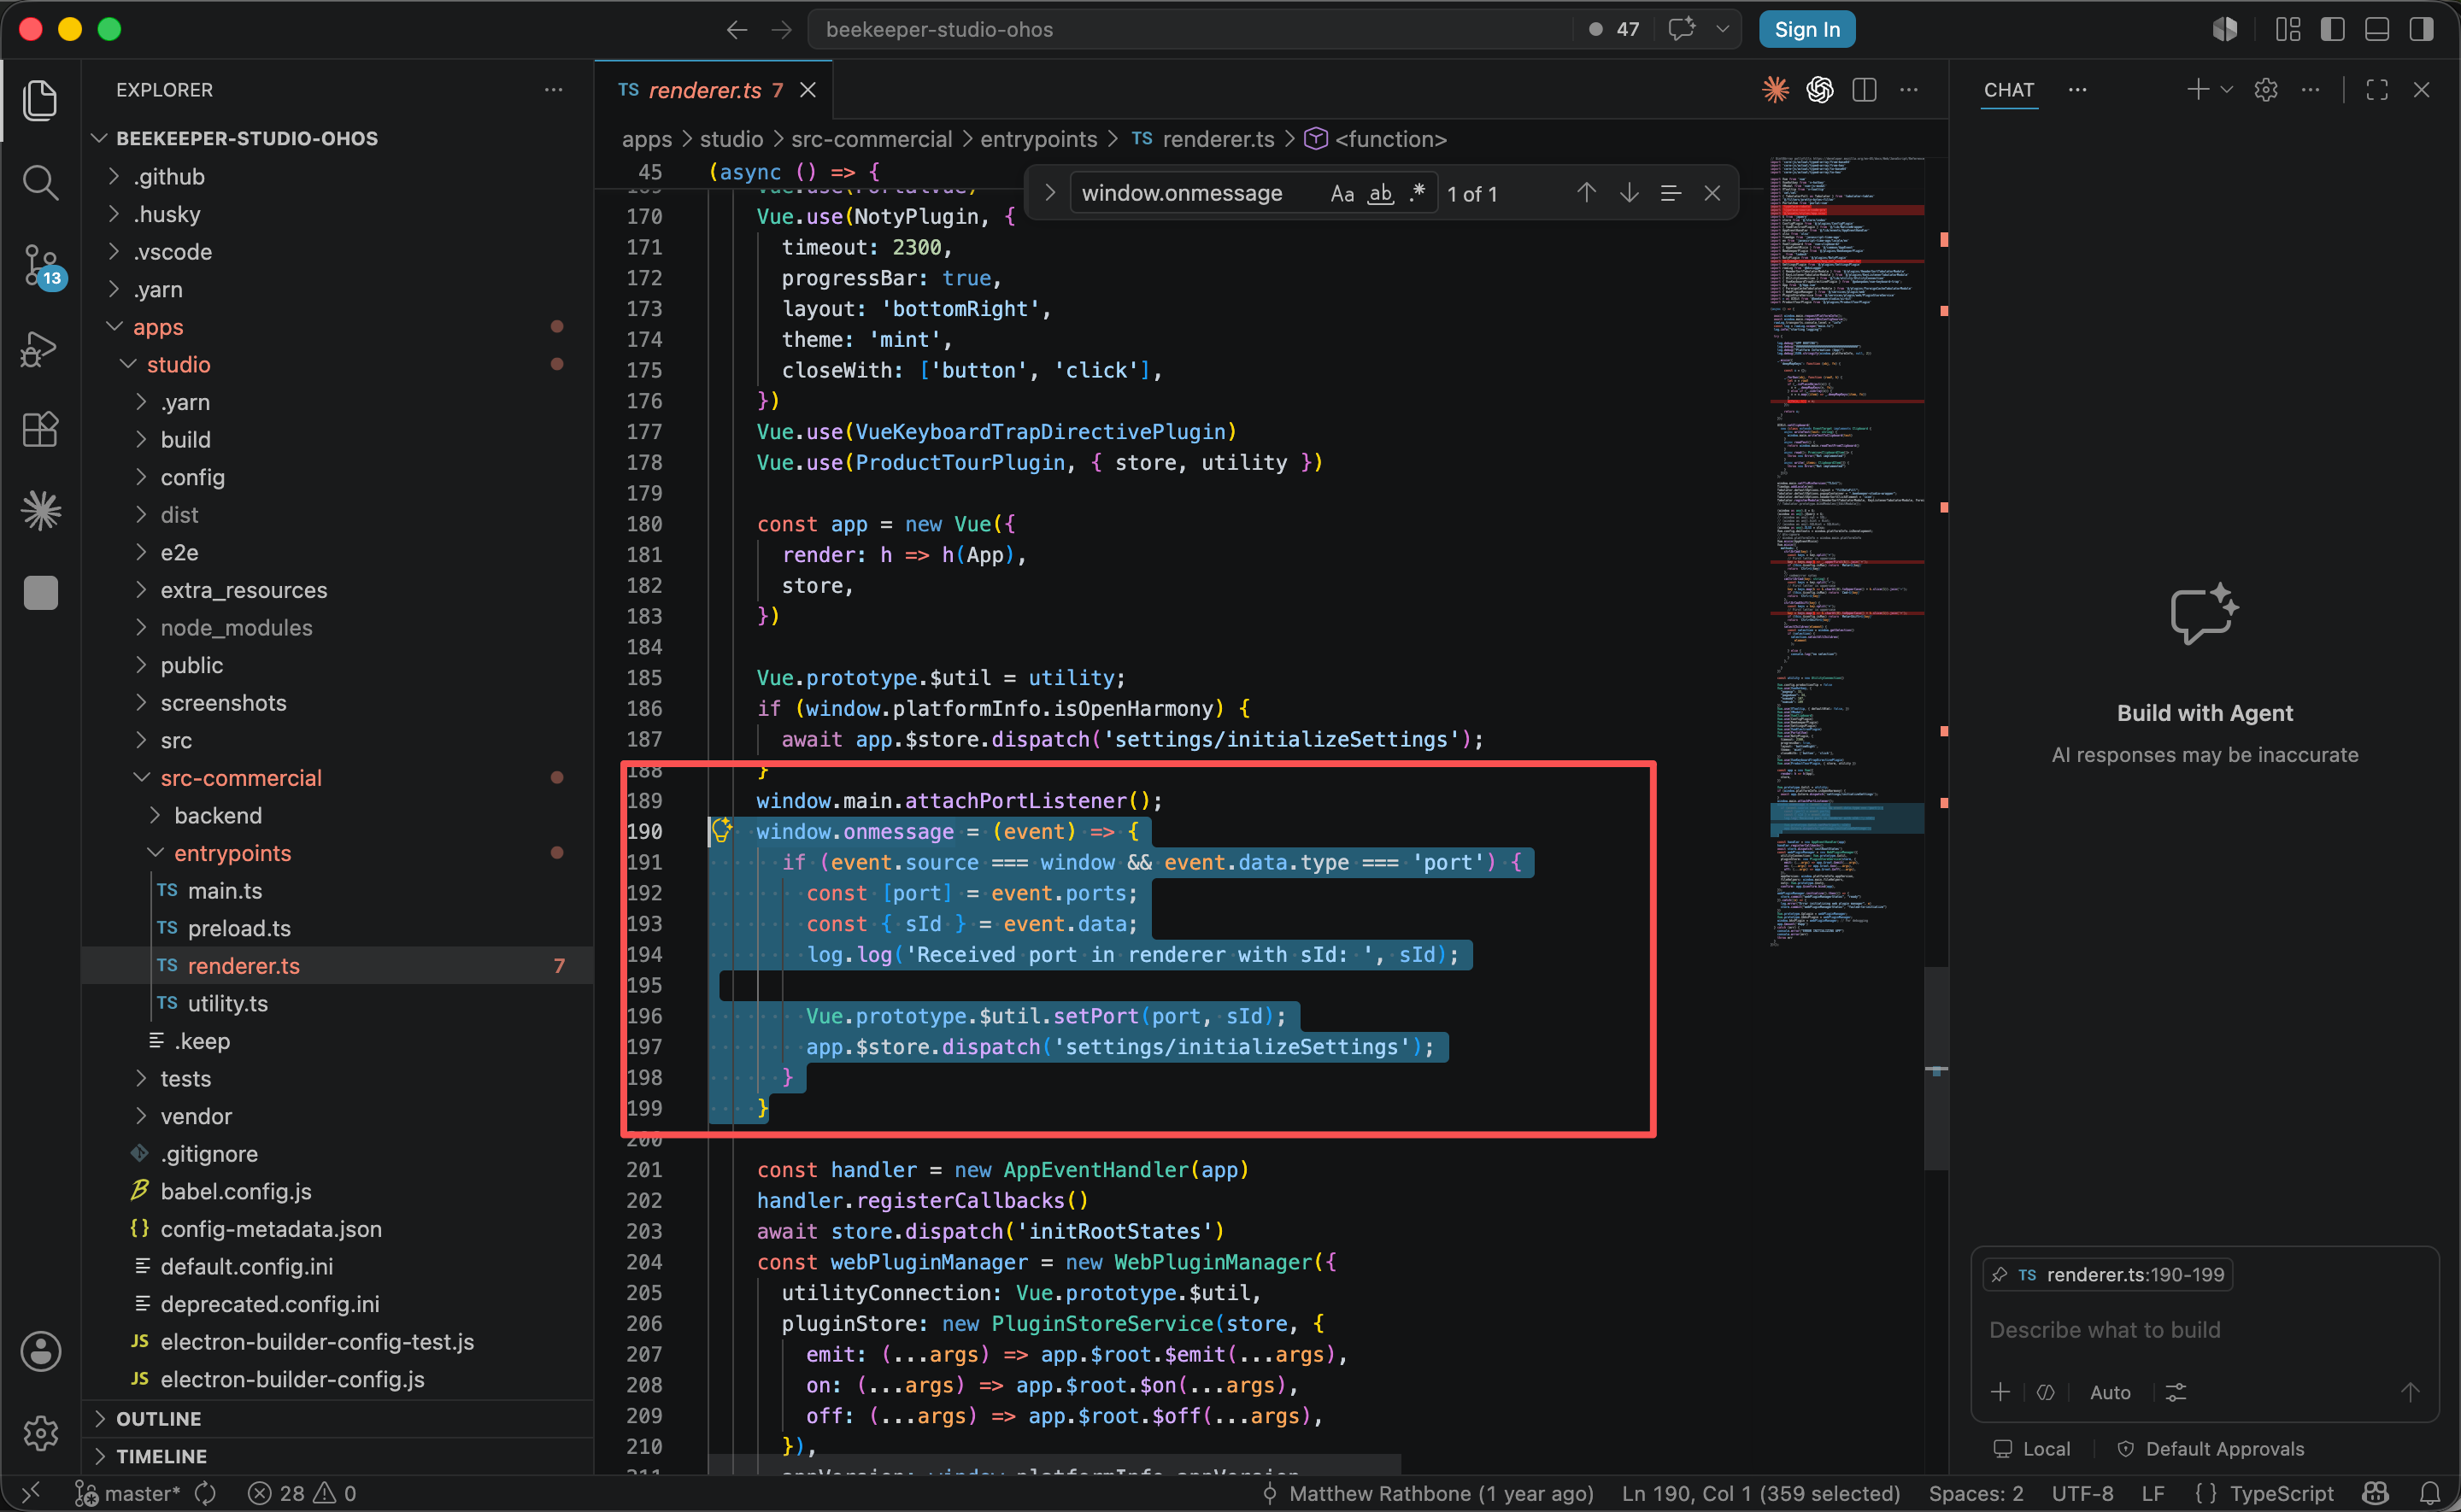Viewport: 2461px width, 1512px height.
Task: Open Source Control with the 13 badge
Action: (x=42, y=266)
